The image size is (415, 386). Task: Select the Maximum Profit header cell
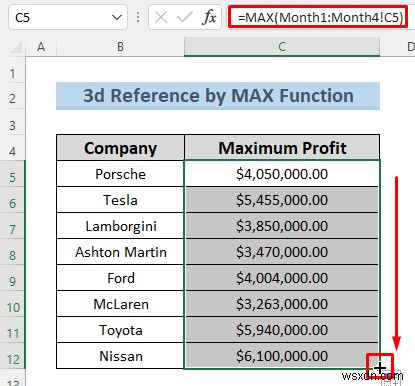pos(282,148)
